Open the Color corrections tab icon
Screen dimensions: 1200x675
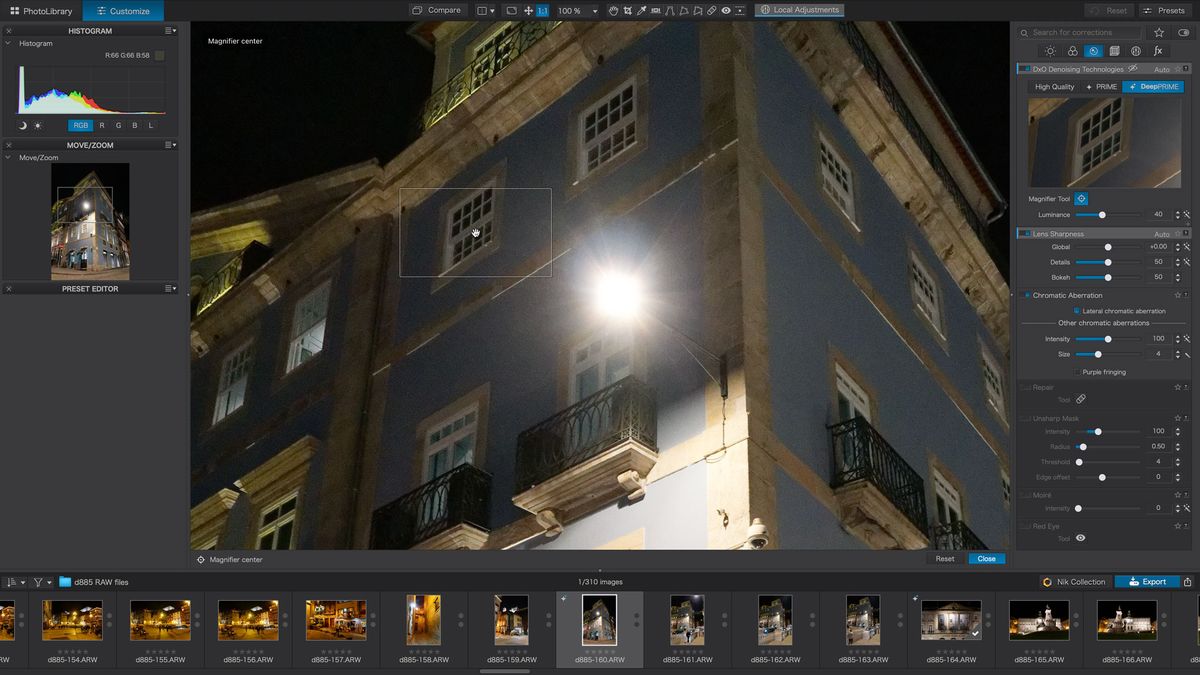point(1072,51)
